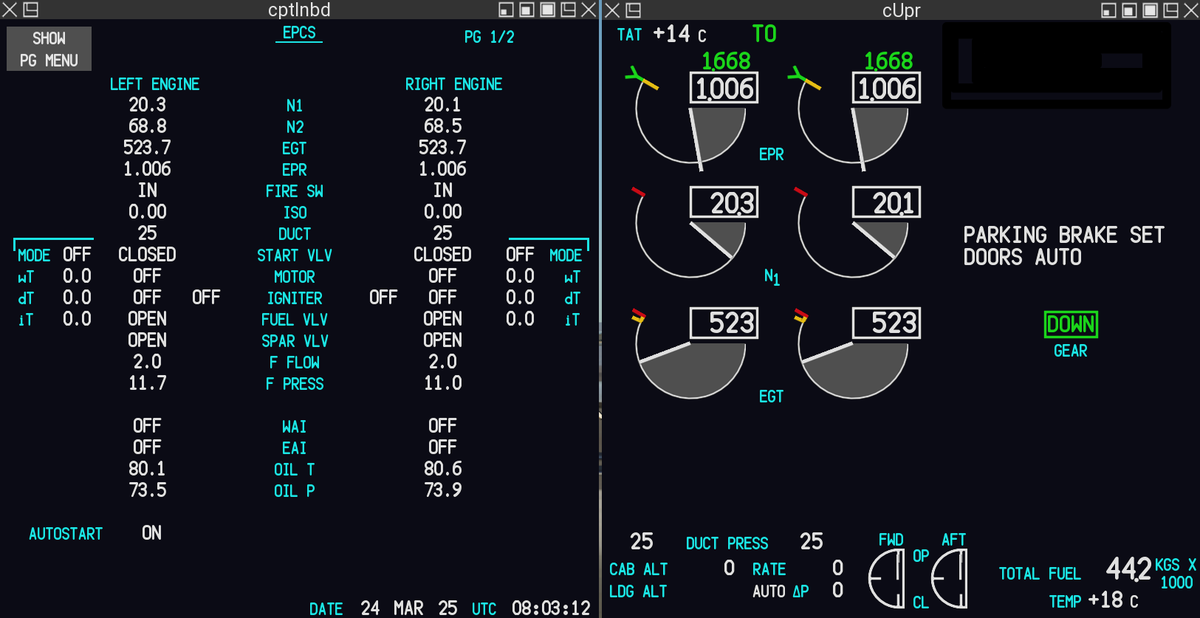Click the left EGT gauge readout 523
The width and height of the screenshot is (1200, 618).
pos(723,322)
